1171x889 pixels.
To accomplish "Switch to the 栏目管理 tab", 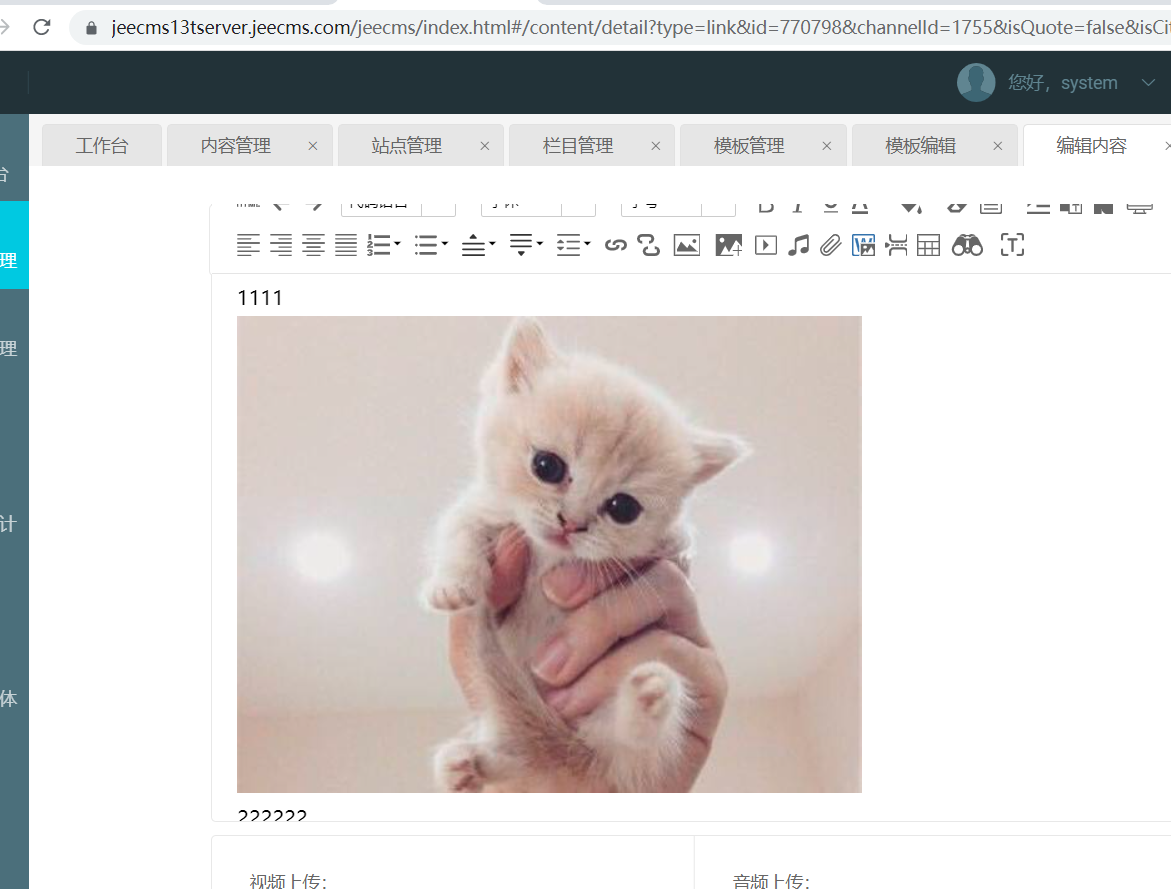I will tap(578, 146).
